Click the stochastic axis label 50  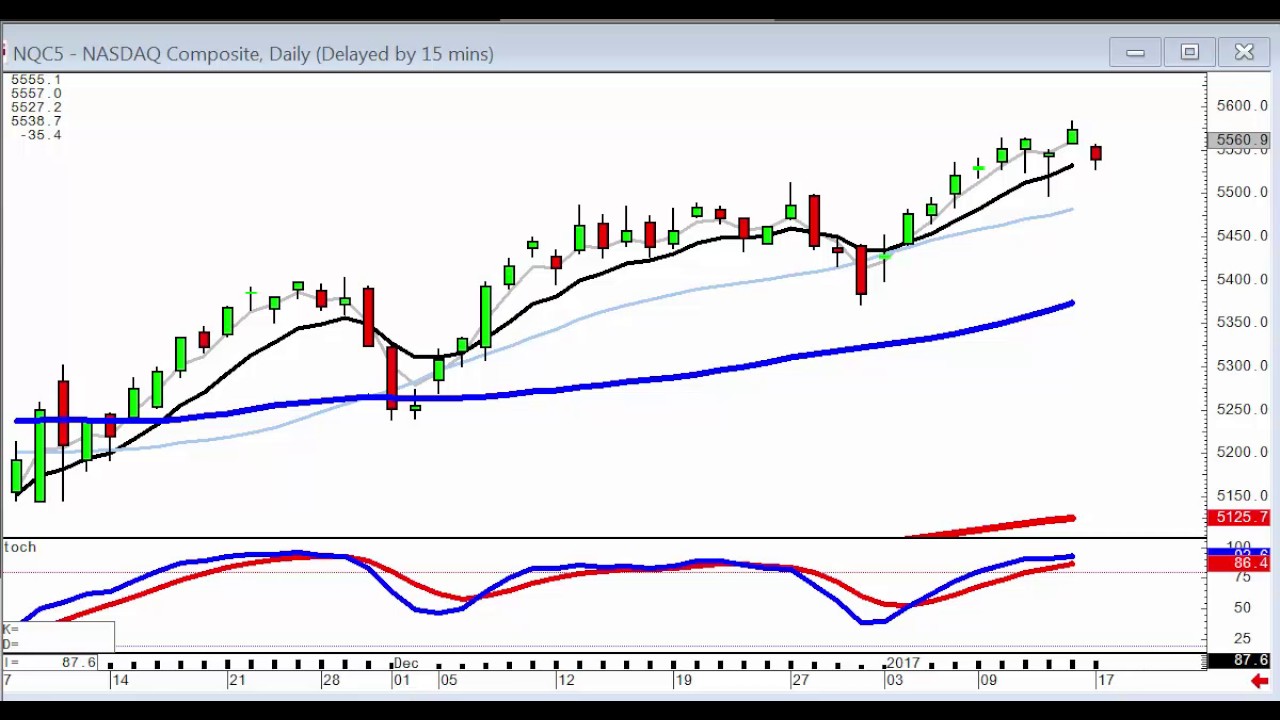1242,608
